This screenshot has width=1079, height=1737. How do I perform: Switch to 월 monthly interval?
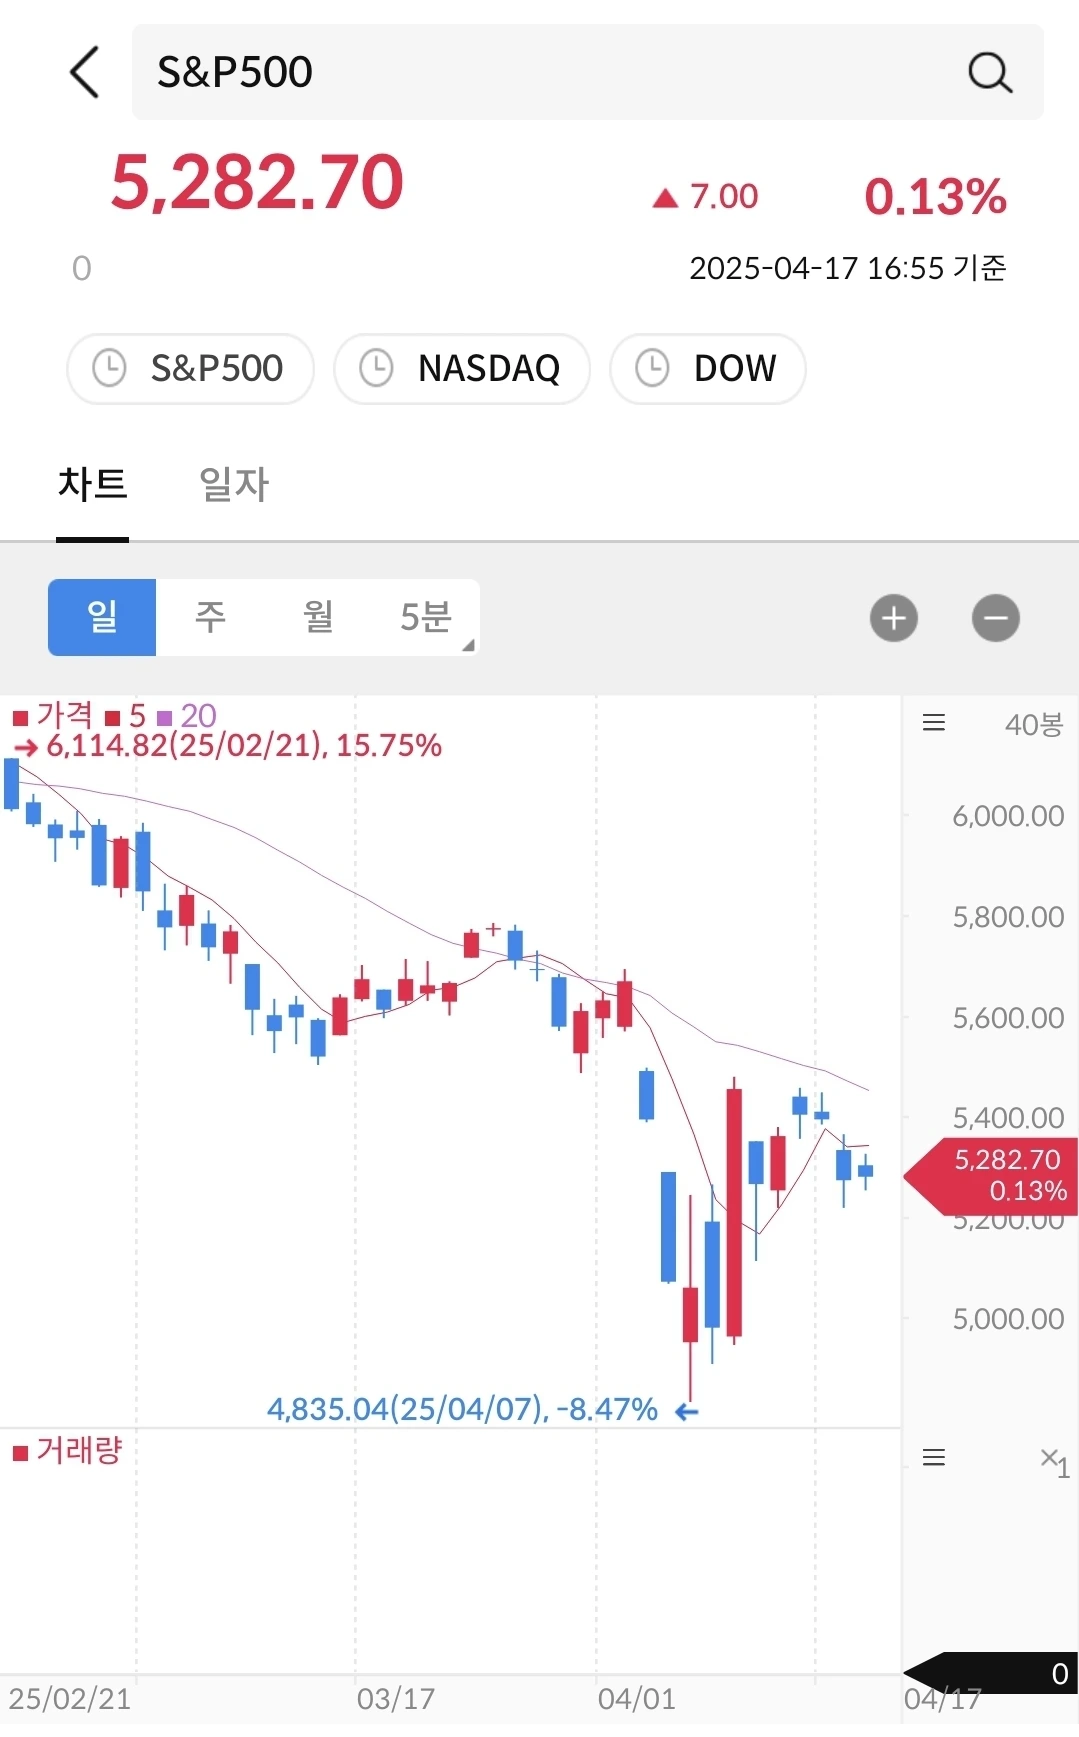pyautogui.click(x=318, y=617)
